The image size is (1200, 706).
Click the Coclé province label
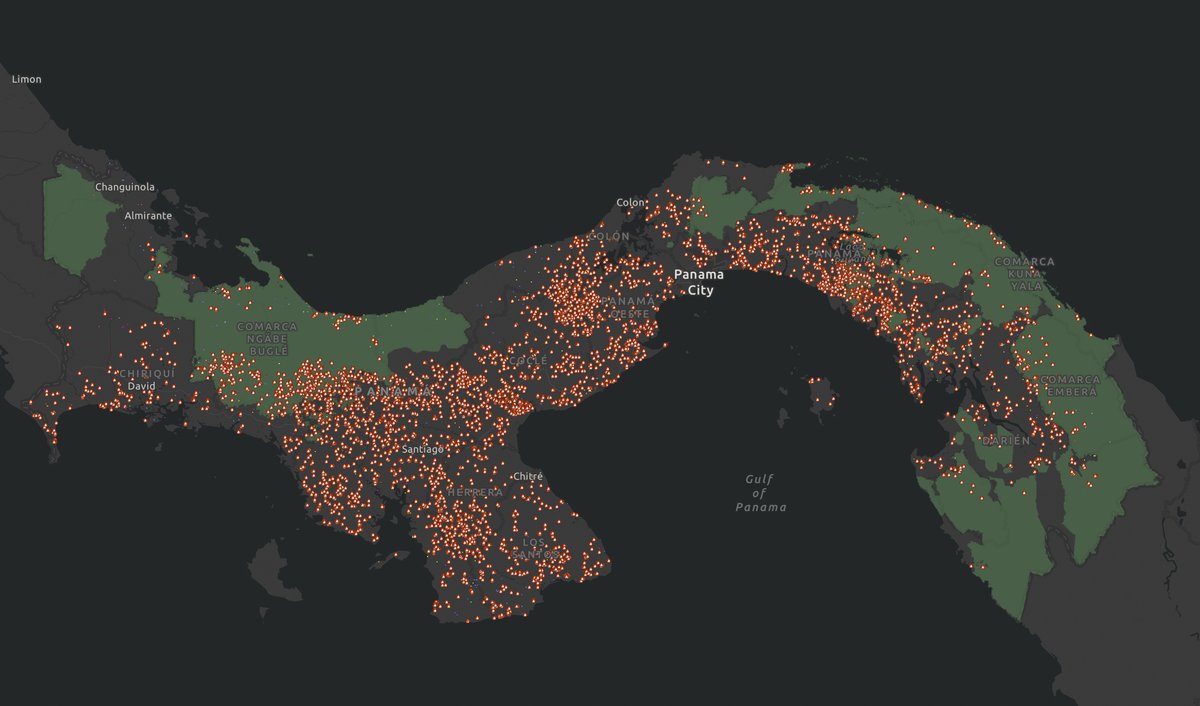pyautogui.click(x=528, y=360)
